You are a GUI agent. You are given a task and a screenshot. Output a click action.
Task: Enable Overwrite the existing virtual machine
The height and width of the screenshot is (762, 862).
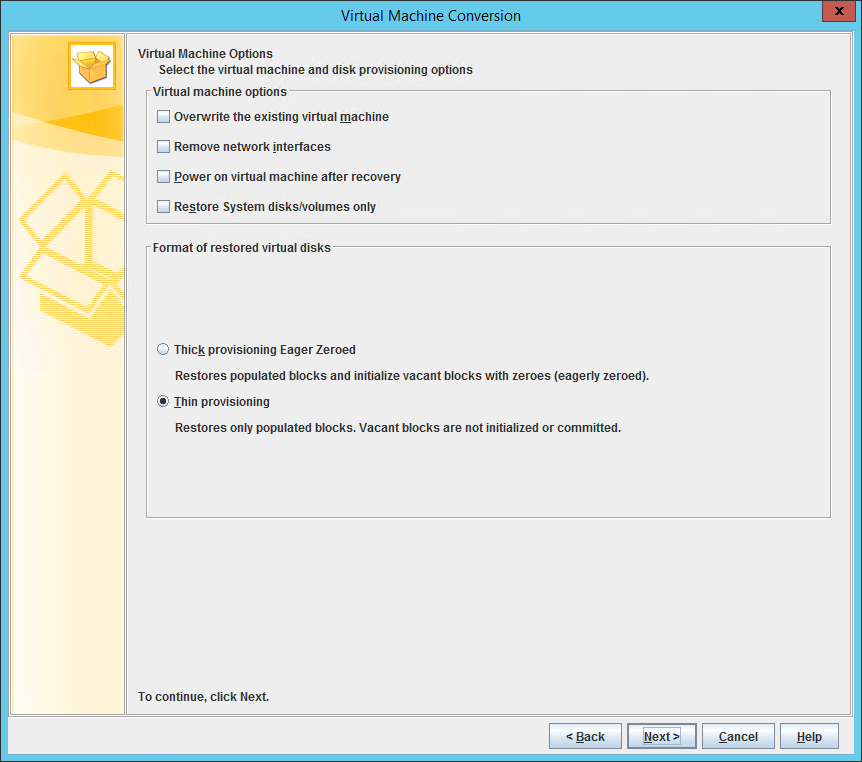(164, 117)
